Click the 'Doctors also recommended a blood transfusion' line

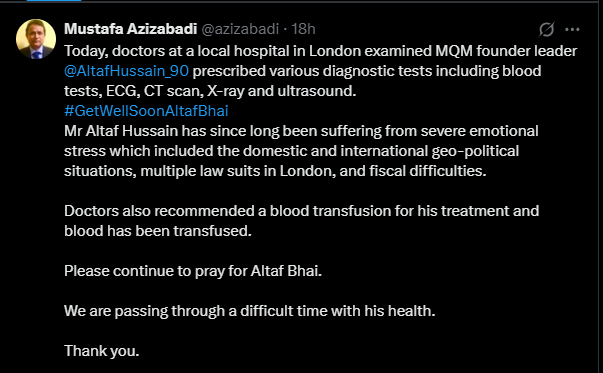[x=302, y=211]
